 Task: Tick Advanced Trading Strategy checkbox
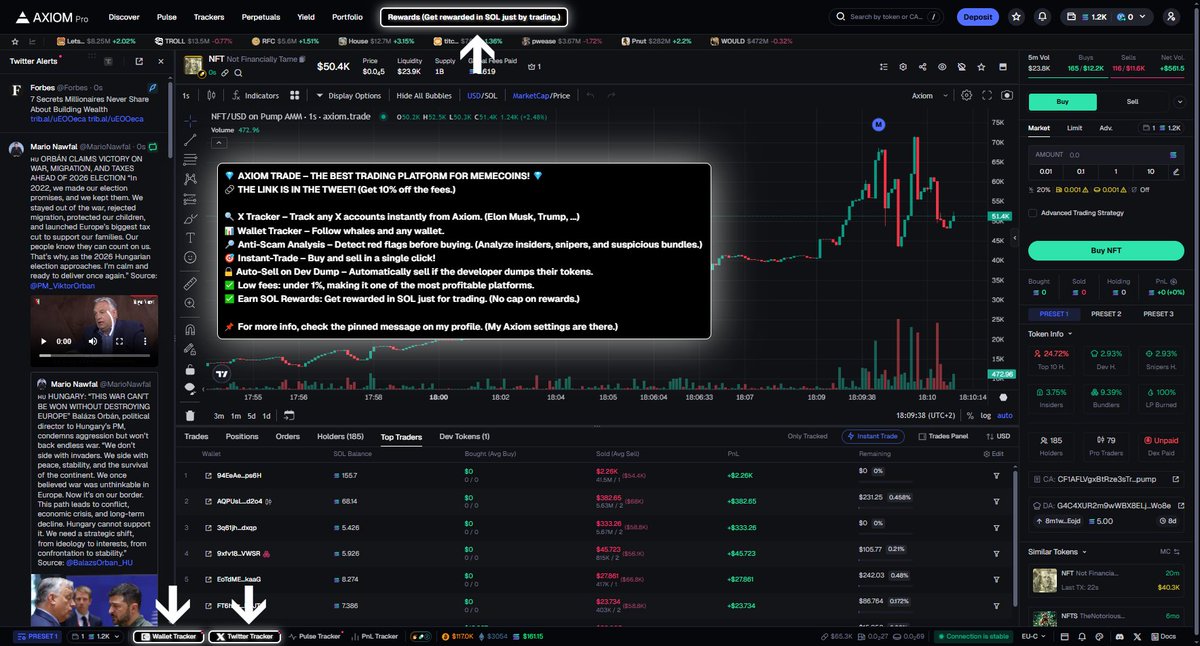[1033, 212]
